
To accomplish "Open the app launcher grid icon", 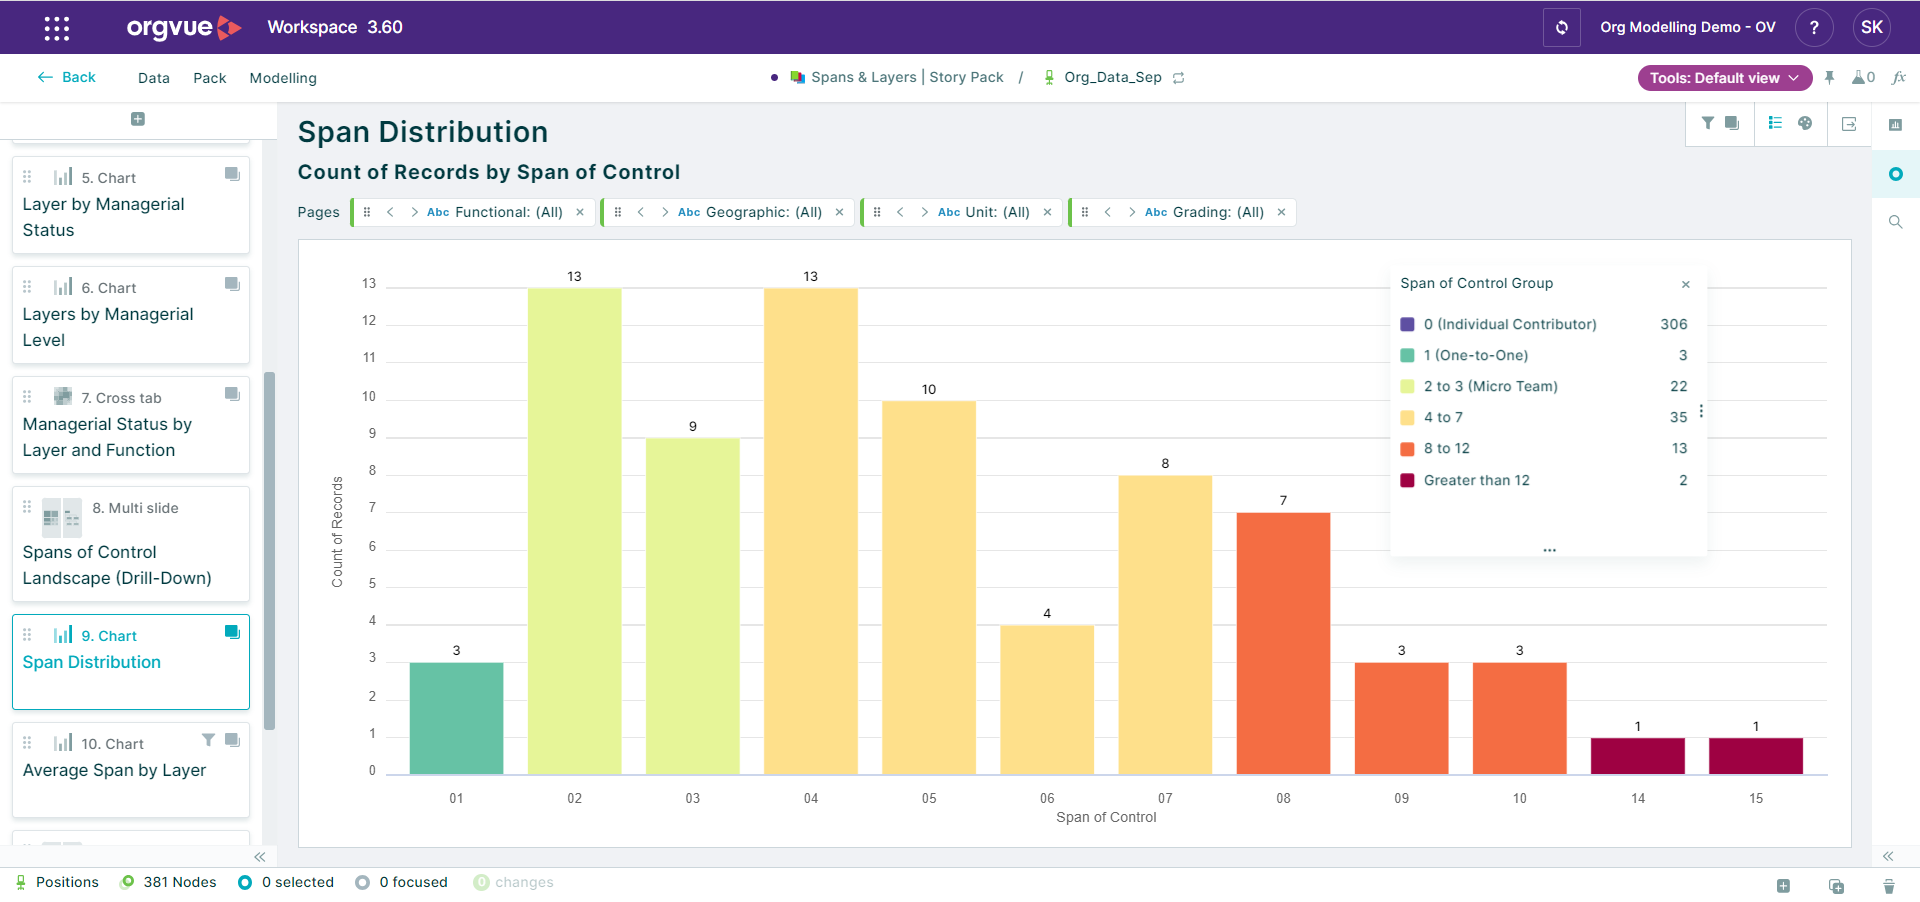I will point(57,28).
